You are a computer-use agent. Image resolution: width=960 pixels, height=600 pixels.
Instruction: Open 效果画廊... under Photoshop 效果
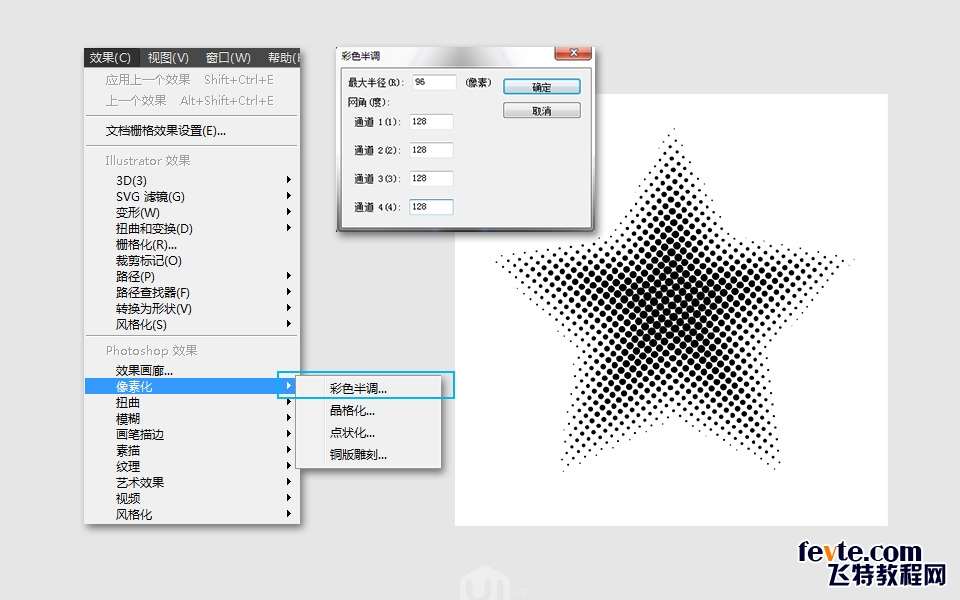pyautogui.click(x=144, y=370)
